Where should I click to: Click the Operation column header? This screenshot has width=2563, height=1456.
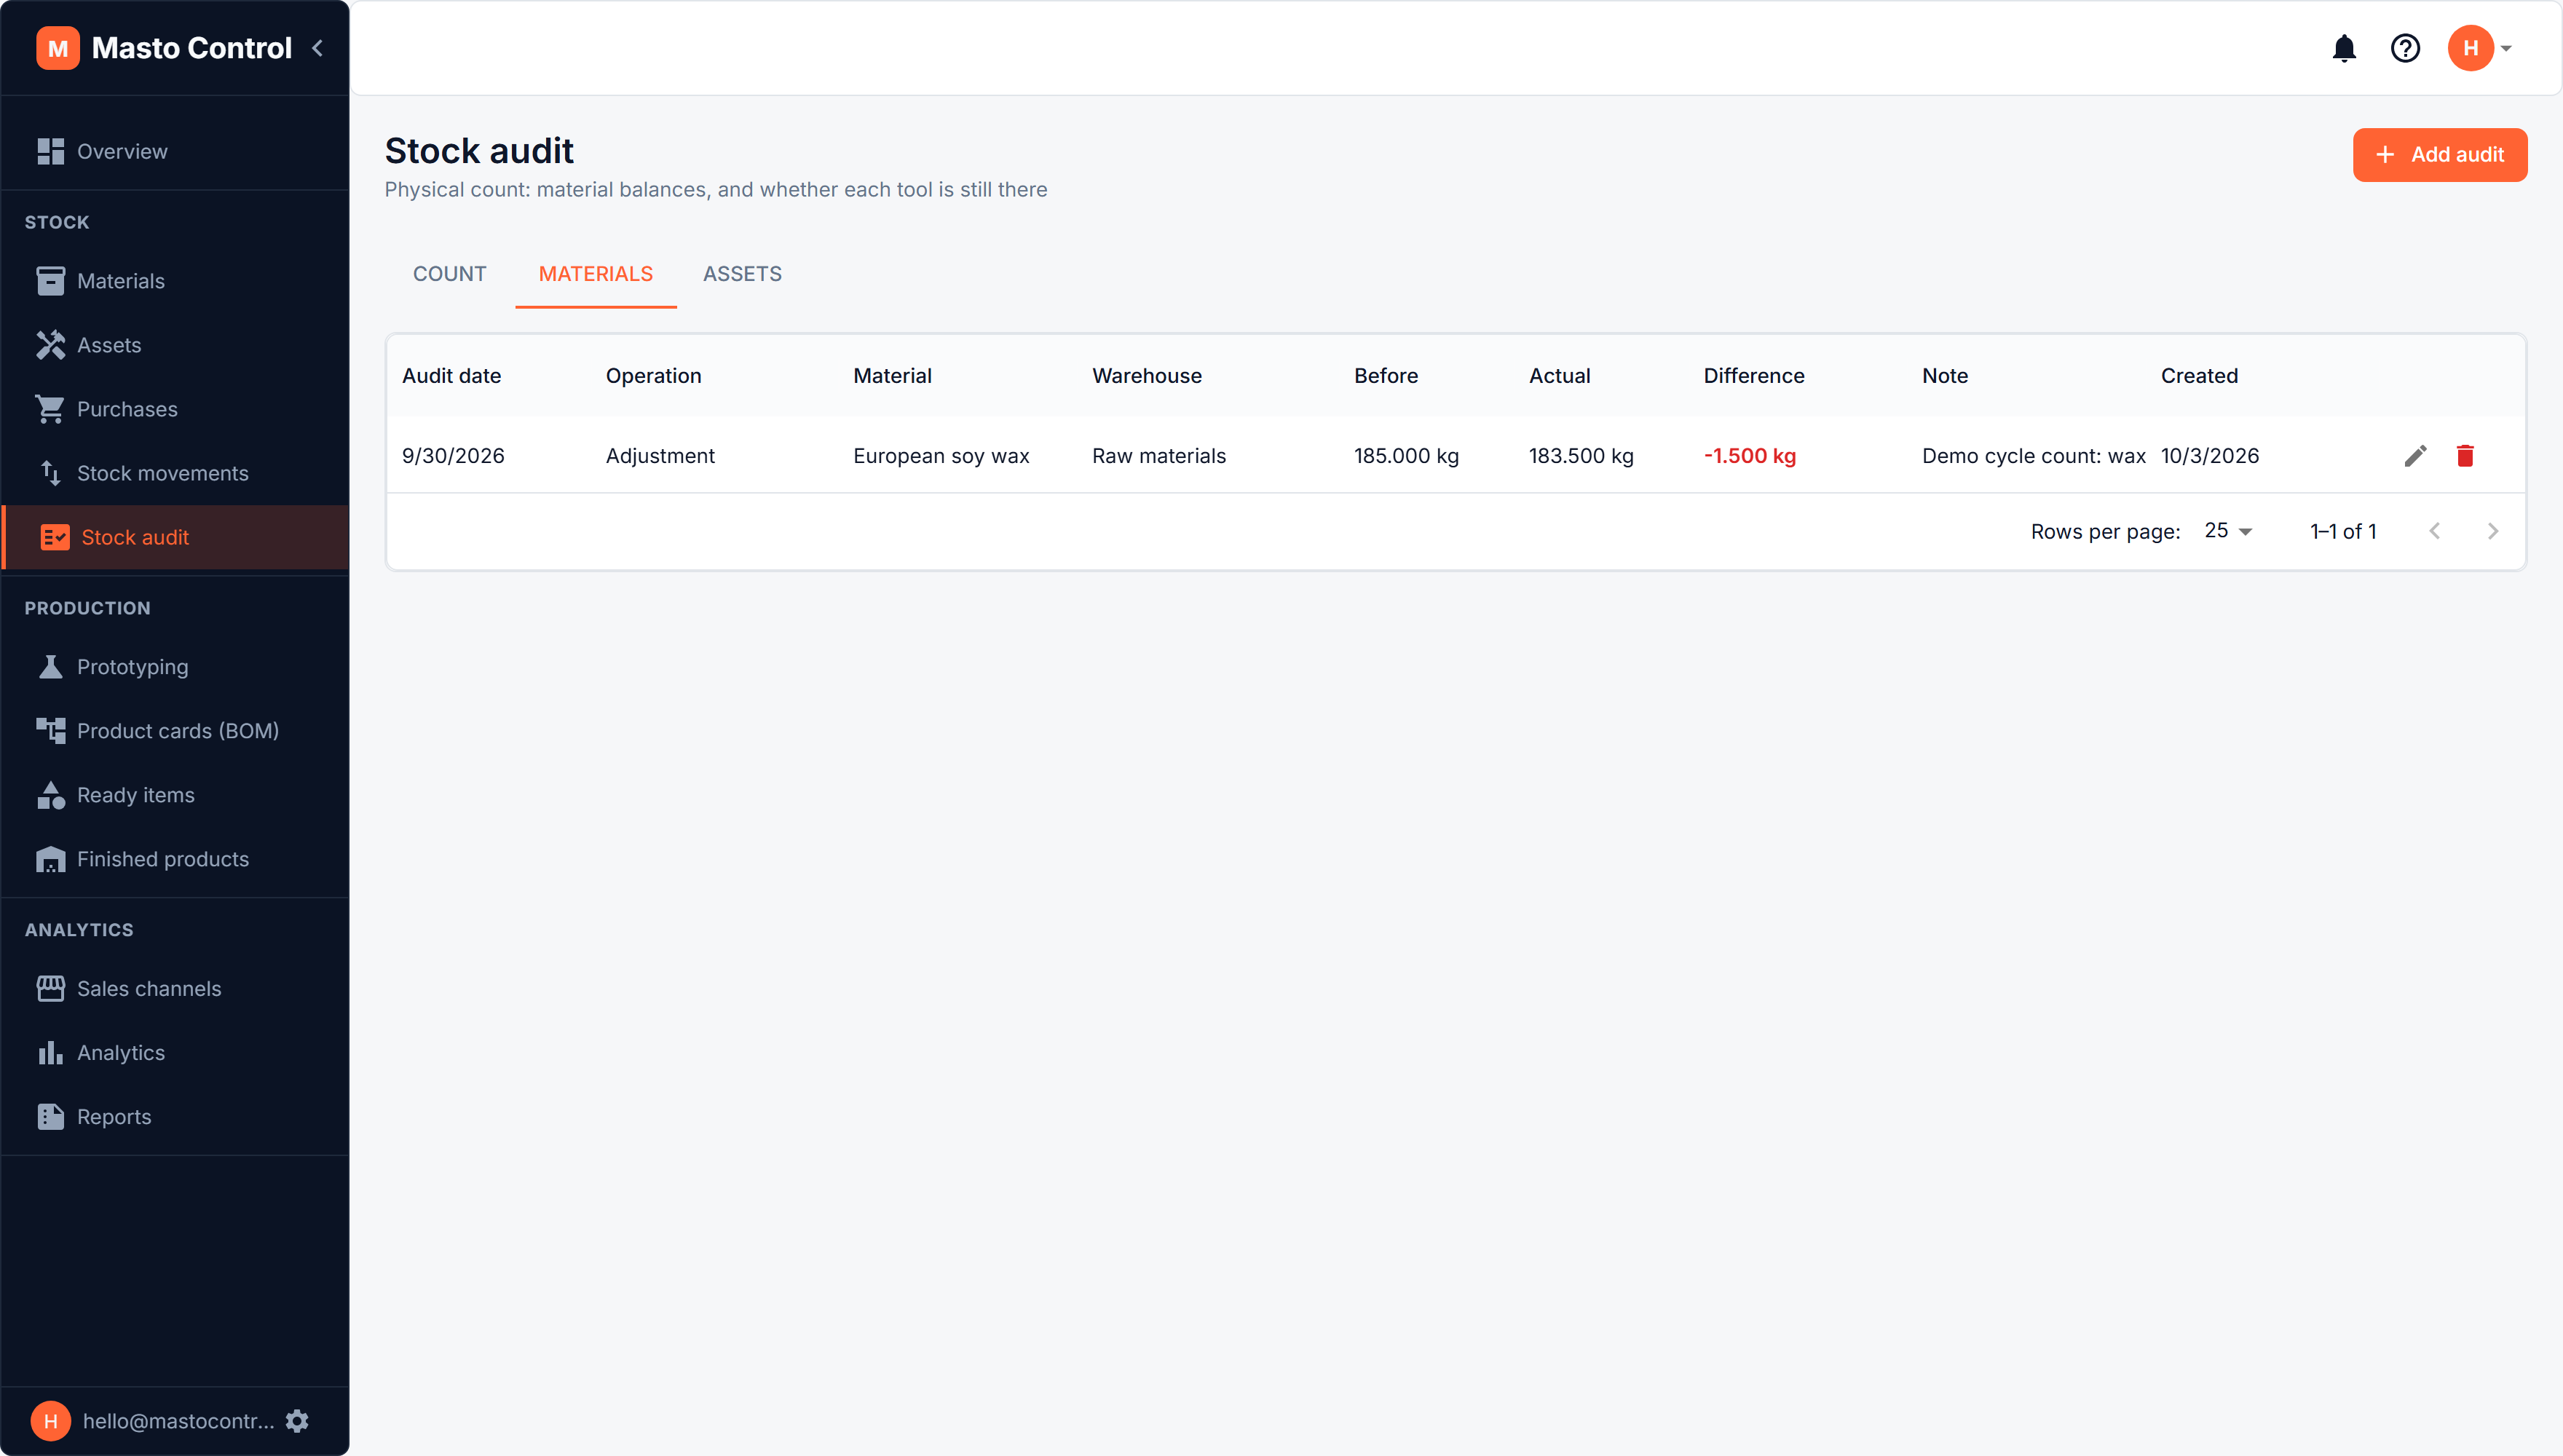point(653,376)
